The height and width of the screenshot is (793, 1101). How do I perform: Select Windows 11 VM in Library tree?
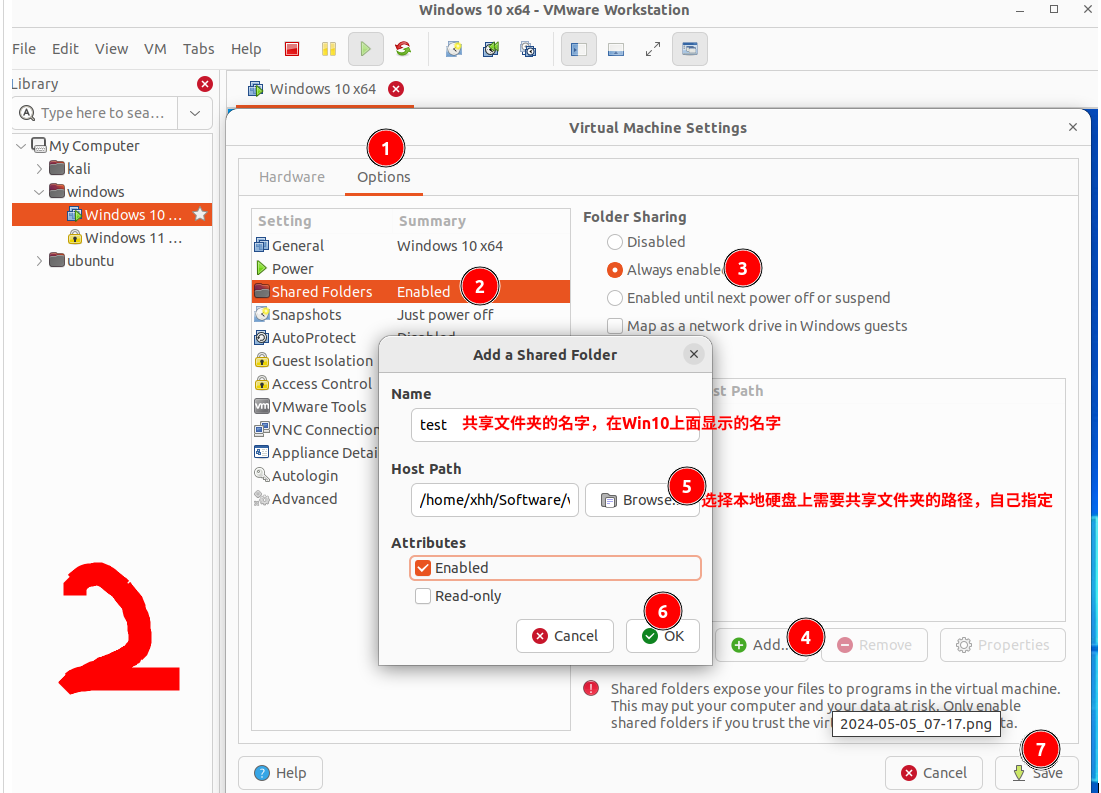pyautogui.click(x=112, y=237)
